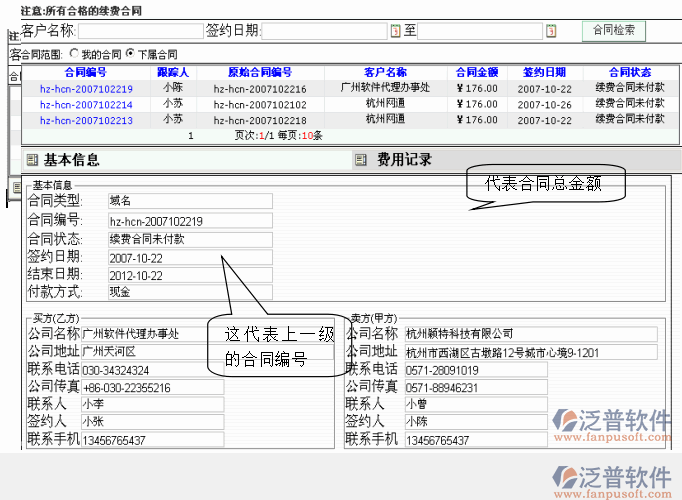Open contract hz-hcn-2007102214 link
The image size is (682, 500).
click(86, 104)
